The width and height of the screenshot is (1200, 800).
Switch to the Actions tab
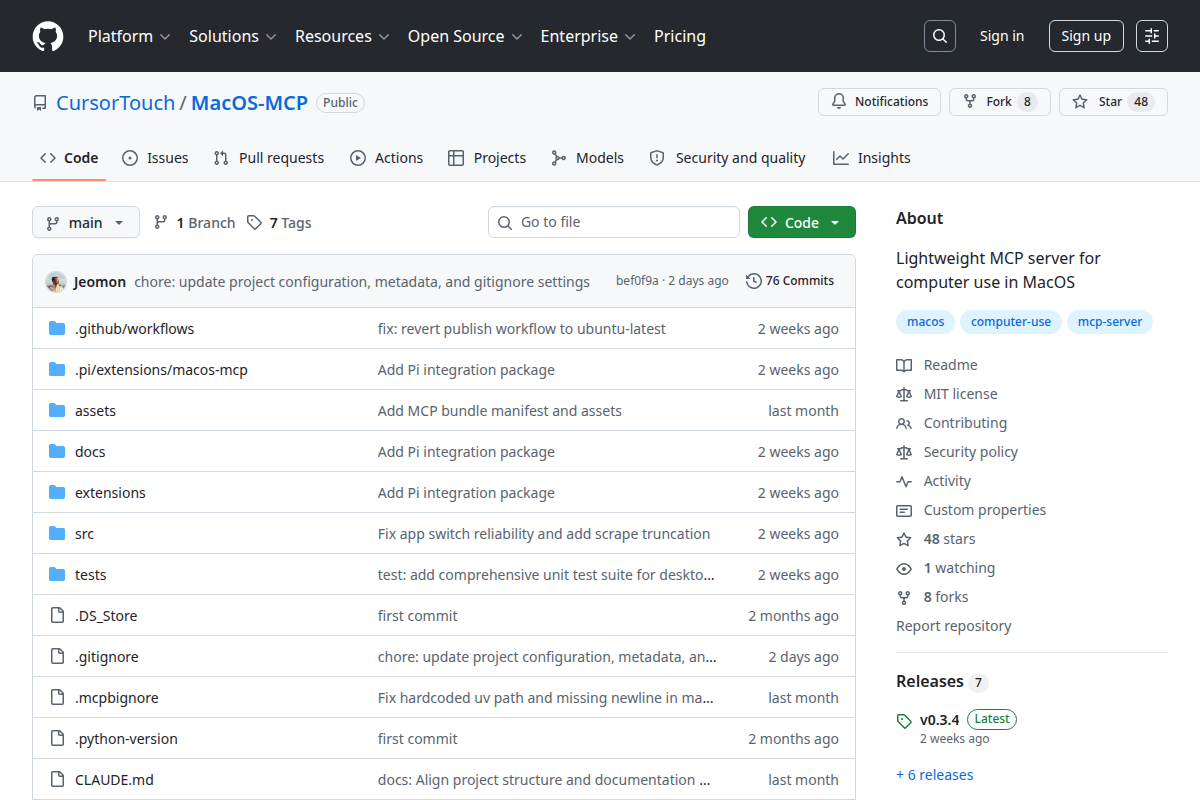point(386,158)
